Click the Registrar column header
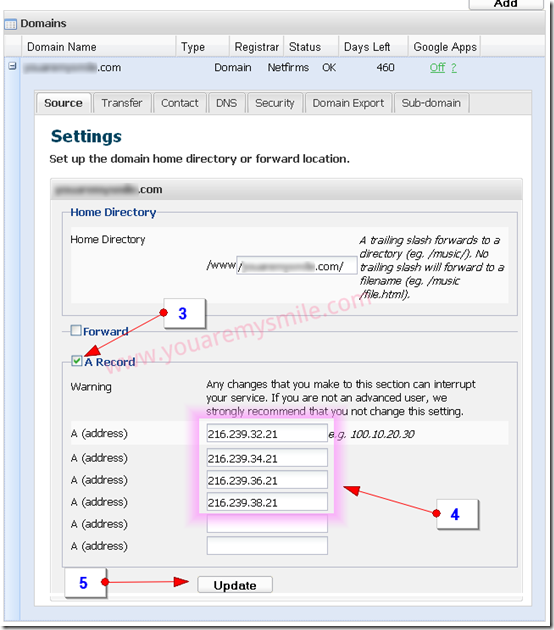Image resolution: width=554 pixels, height=630 pixels. [257, 47]
